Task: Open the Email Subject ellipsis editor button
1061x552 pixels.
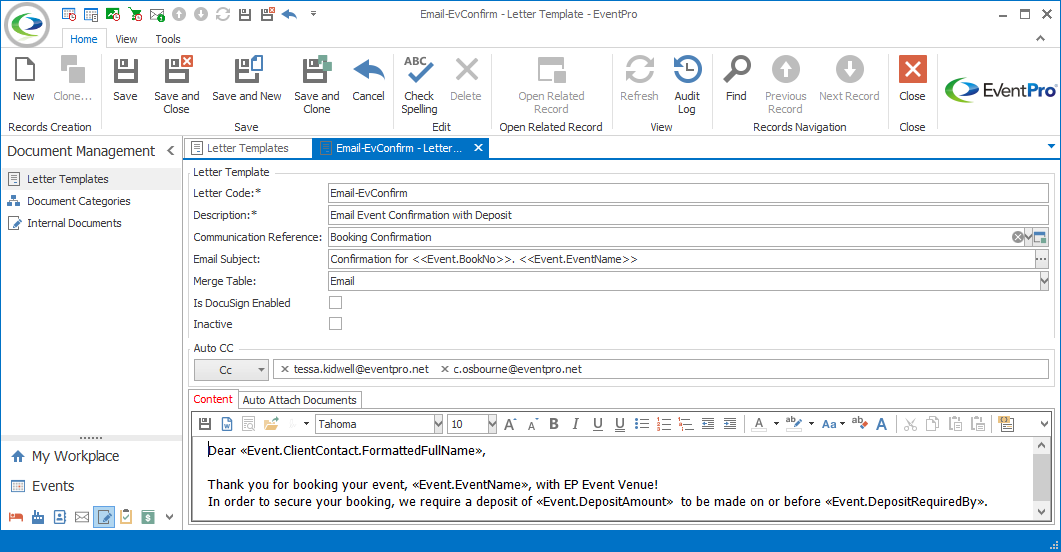Action: [1041, 259]
